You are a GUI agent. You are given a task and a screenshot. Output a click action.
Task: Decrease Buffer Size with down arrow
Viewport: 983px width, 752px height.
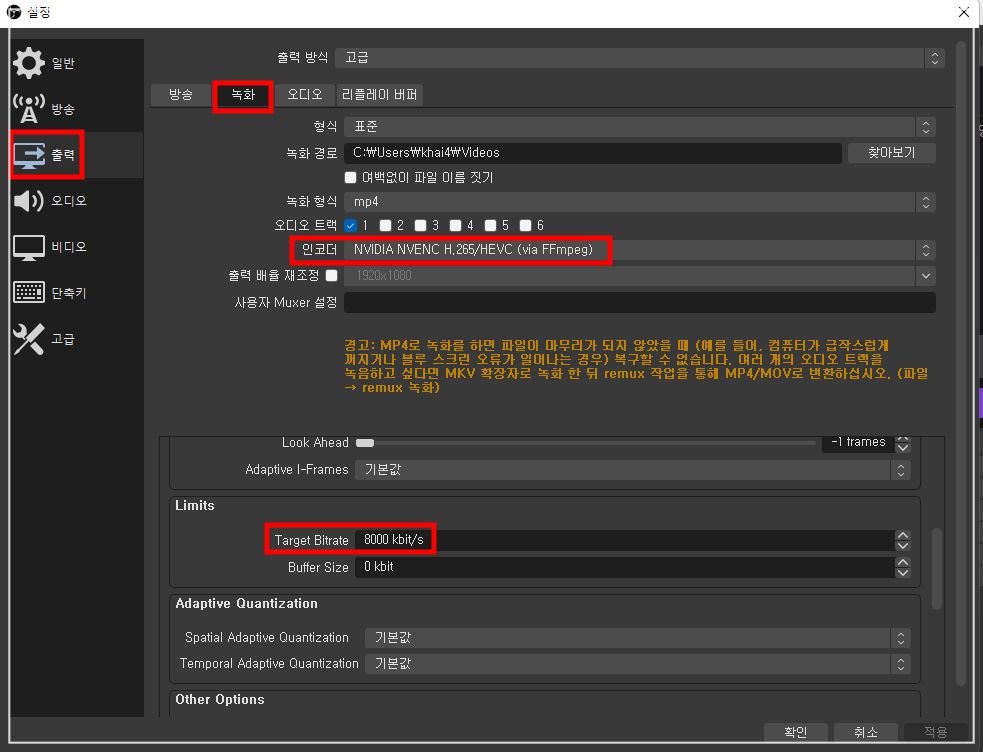tap(903, 573)
